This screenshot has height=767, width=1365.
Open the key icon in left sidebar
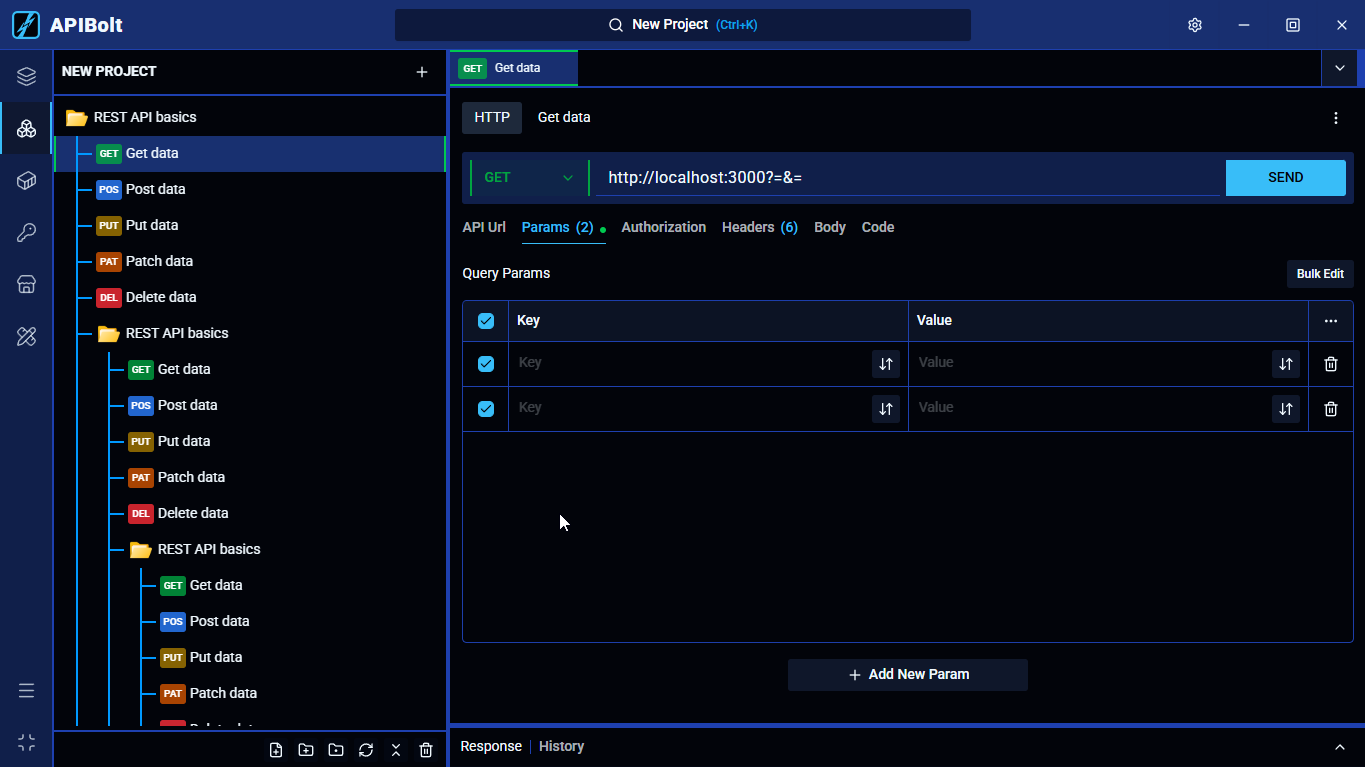click(27, 233)
